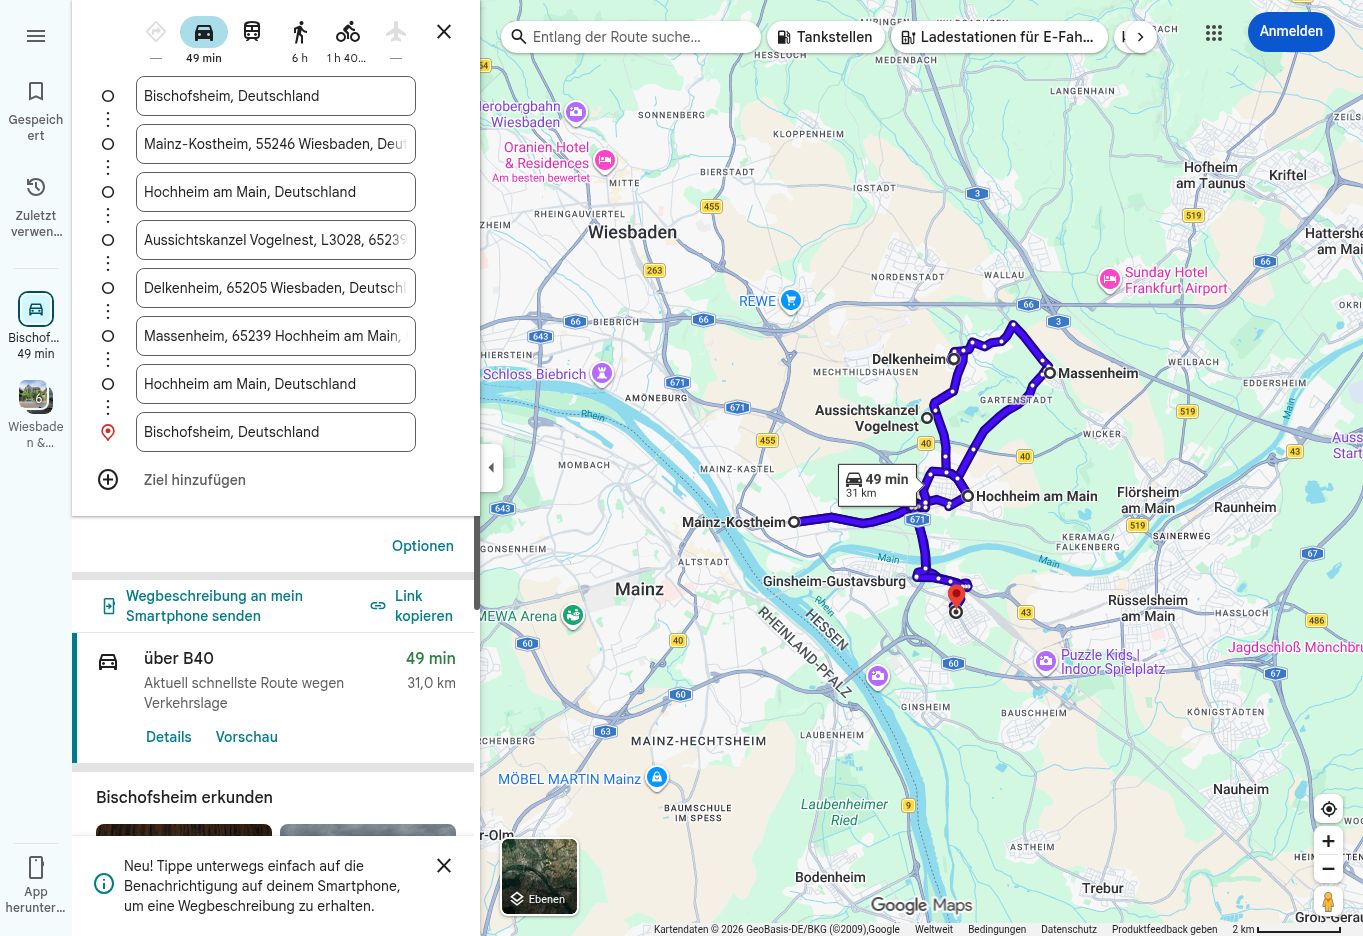Open the main hamburger menu
Image resolution: width=1363 pixels, height=936 pixels.
(x=36, y=36)
